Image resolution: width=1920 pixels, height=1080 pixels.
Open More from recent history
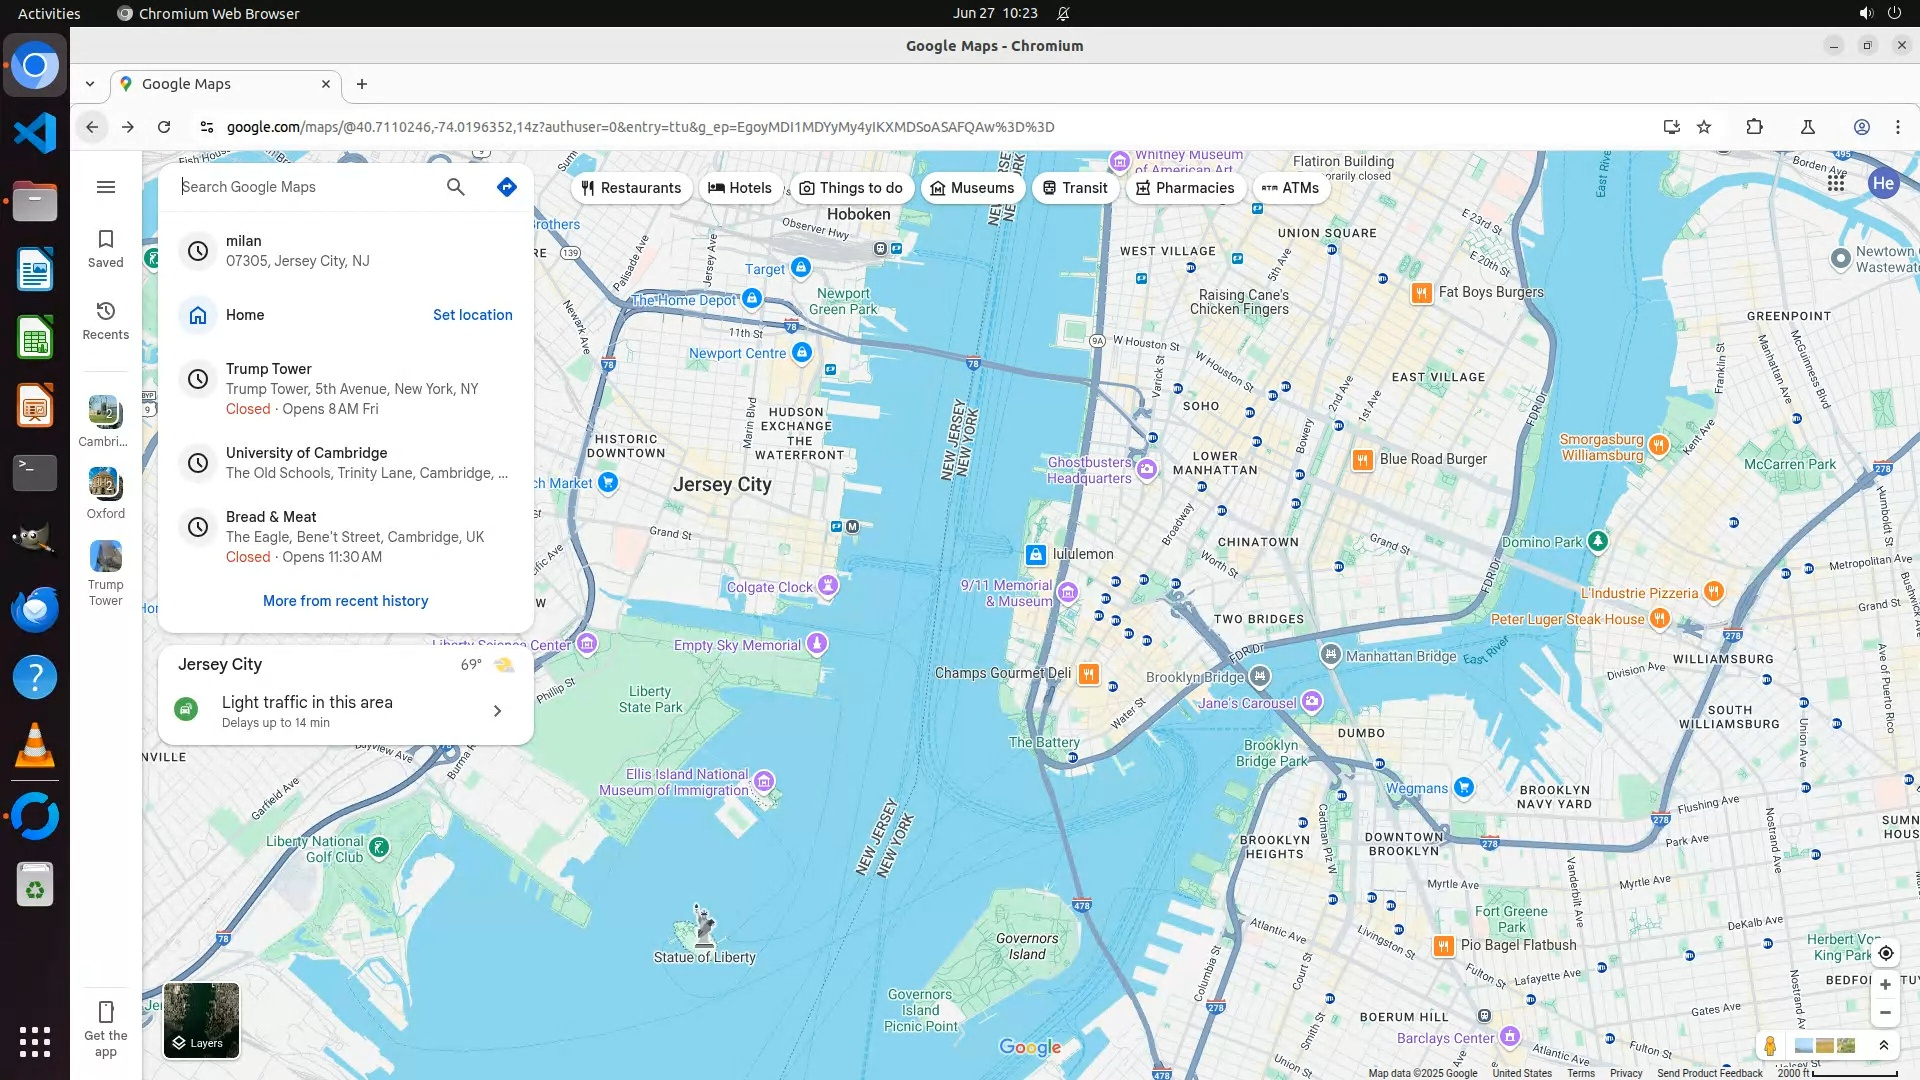point(345,601)
